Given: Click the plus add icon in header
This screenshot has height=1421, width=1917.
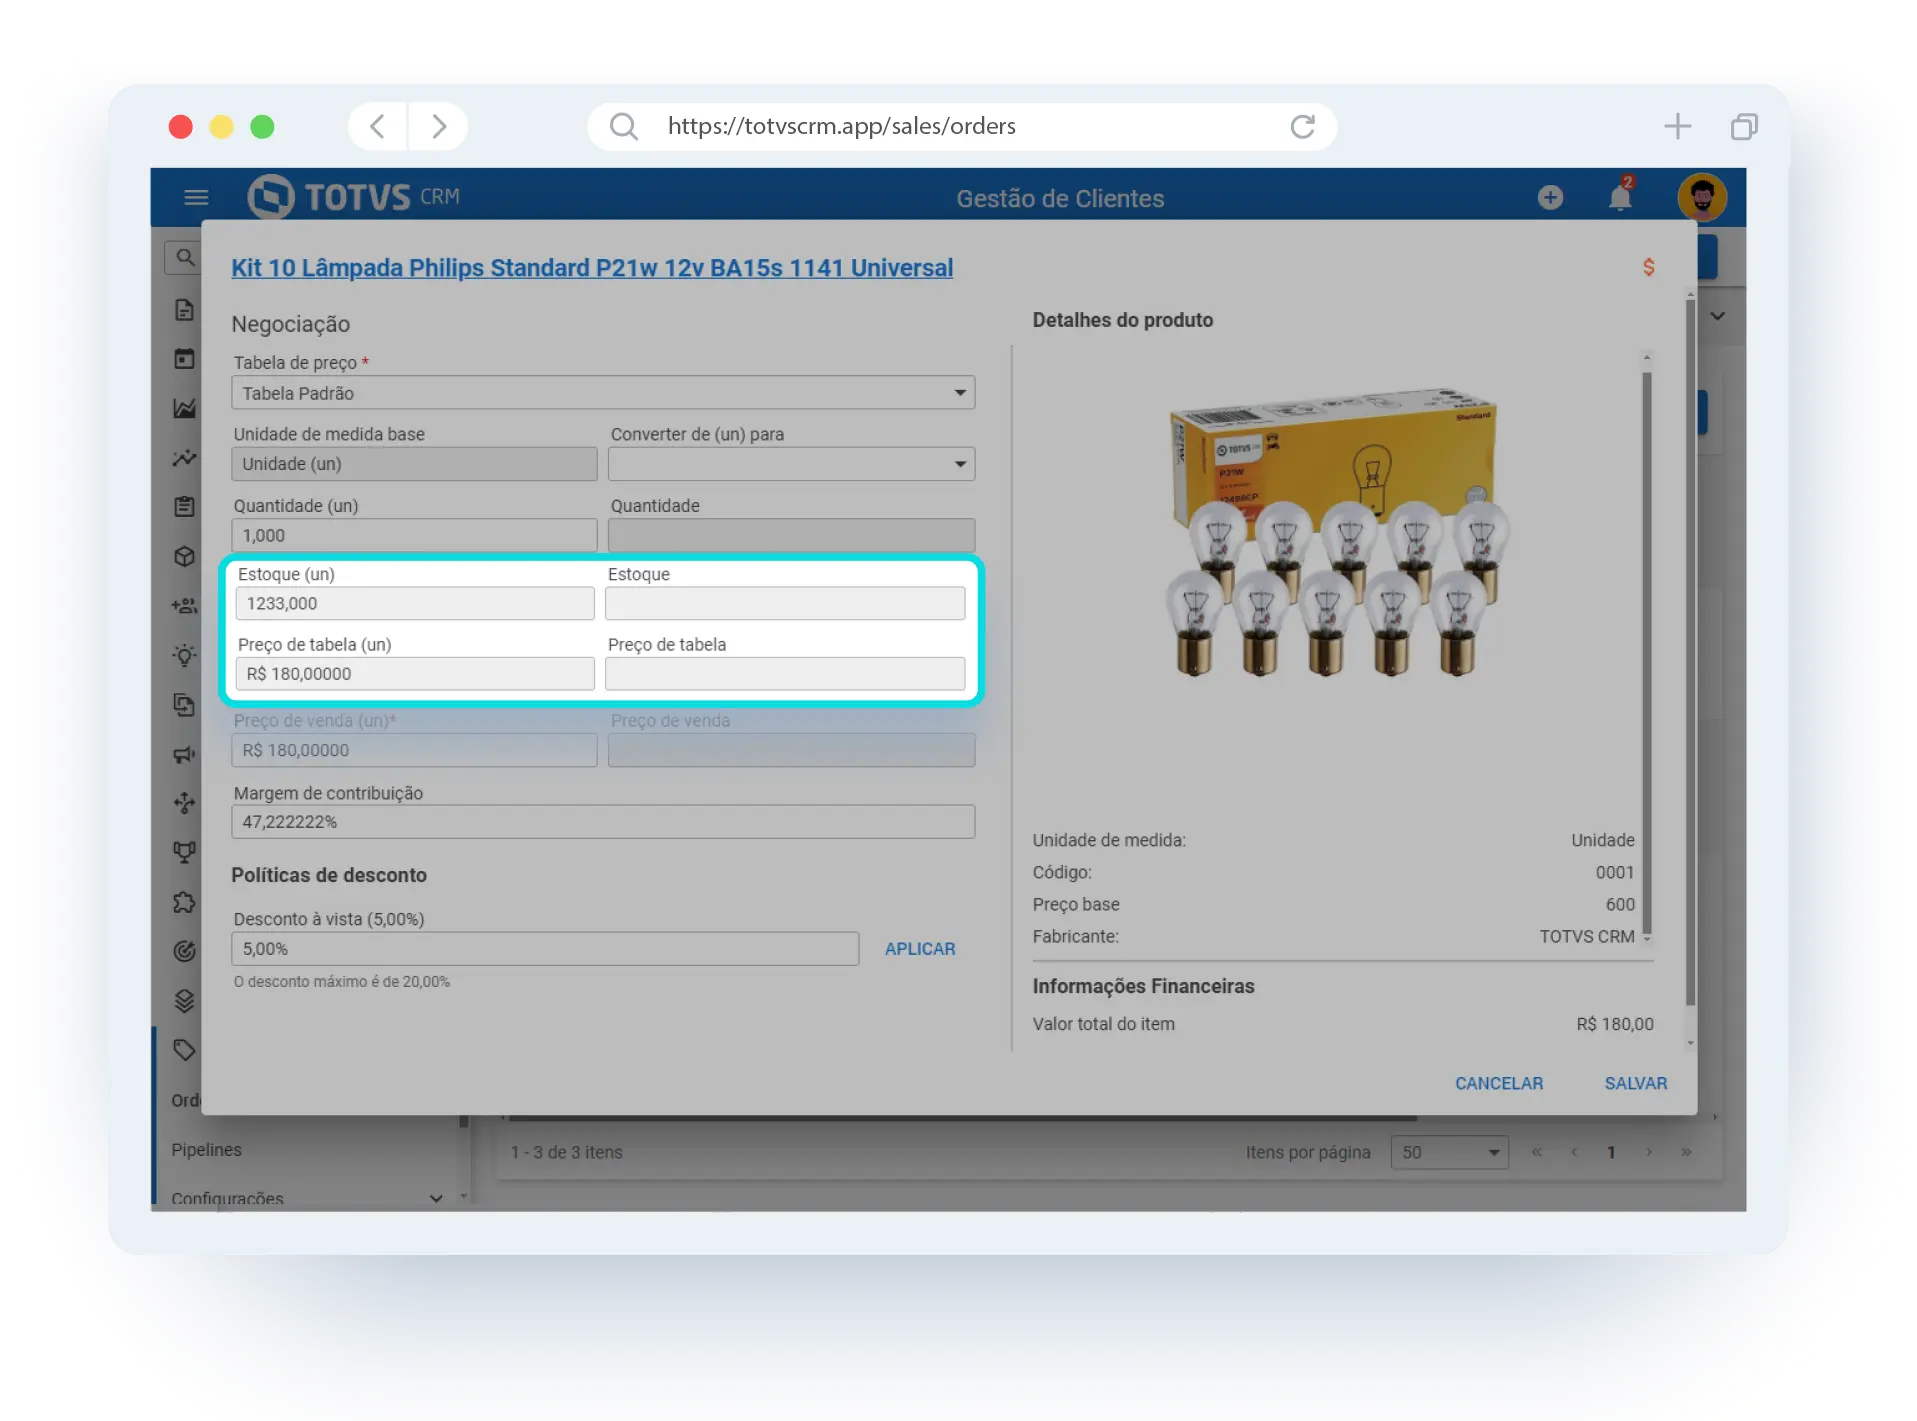Looking at the screenshot, I should click(1550, 197).
